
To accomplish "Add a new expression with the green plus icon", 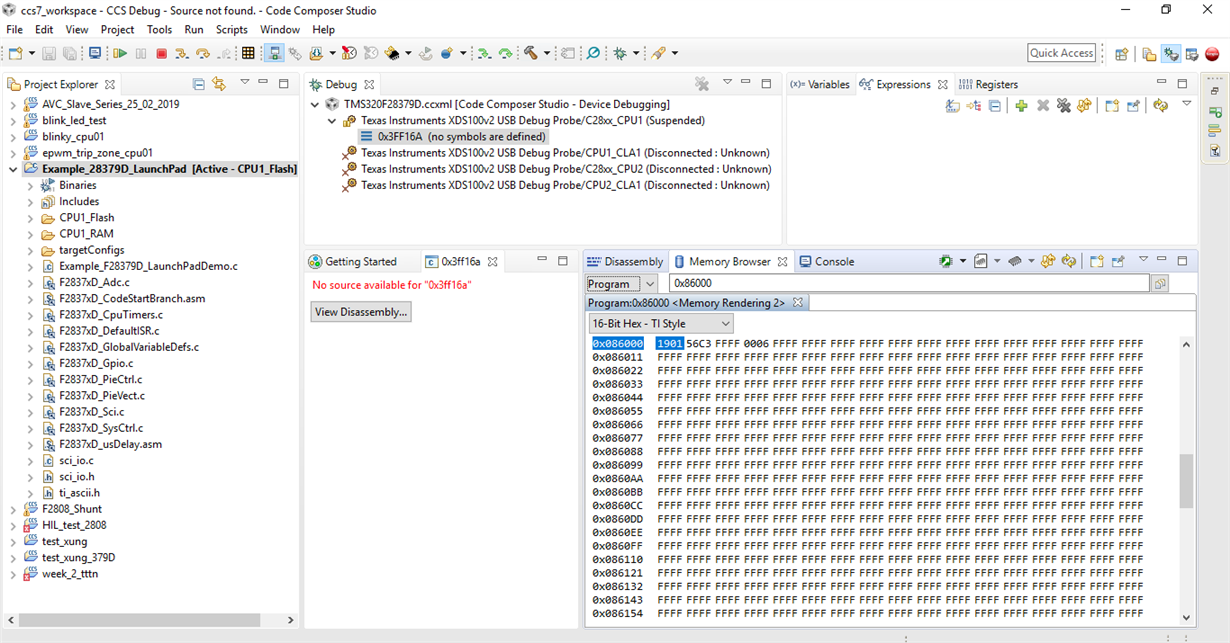I will tap(1021, 106).
